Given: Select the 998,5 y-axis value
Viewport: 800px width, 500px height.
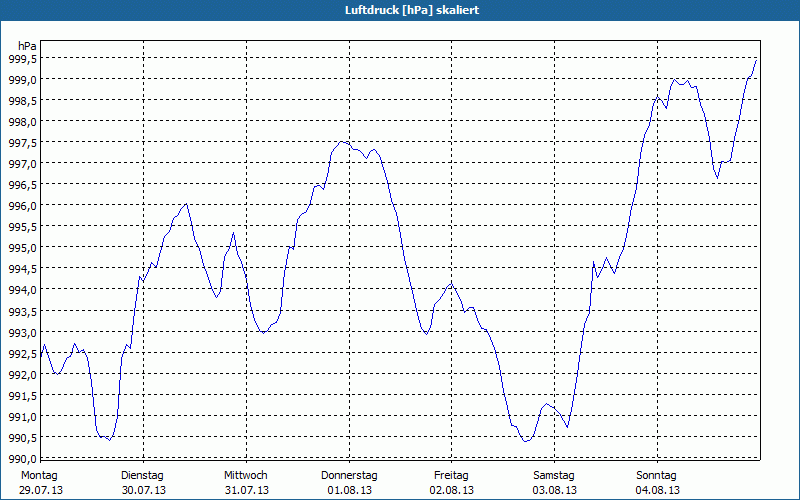Looking at the screenshot, I should pos(22,101).
